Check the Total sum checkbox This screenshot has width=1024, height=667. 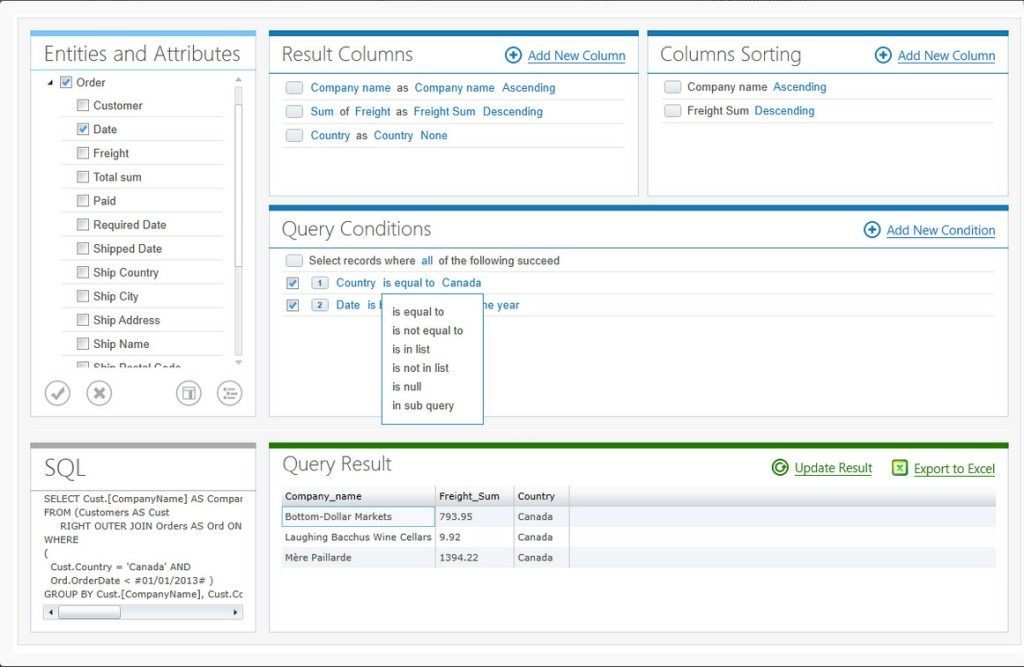point(83,177)
